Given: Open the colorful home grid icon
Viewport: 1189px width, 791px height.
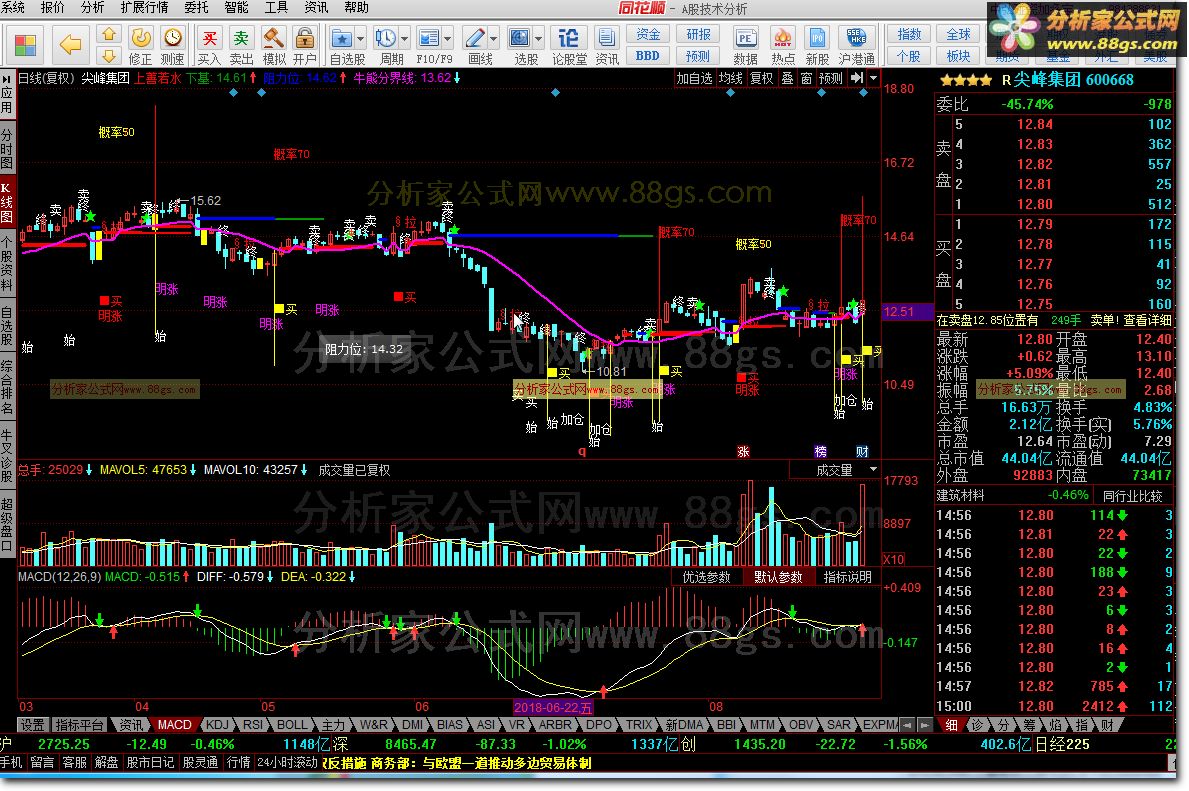Looking at the screenshot, I should click(x=25, y=46).
